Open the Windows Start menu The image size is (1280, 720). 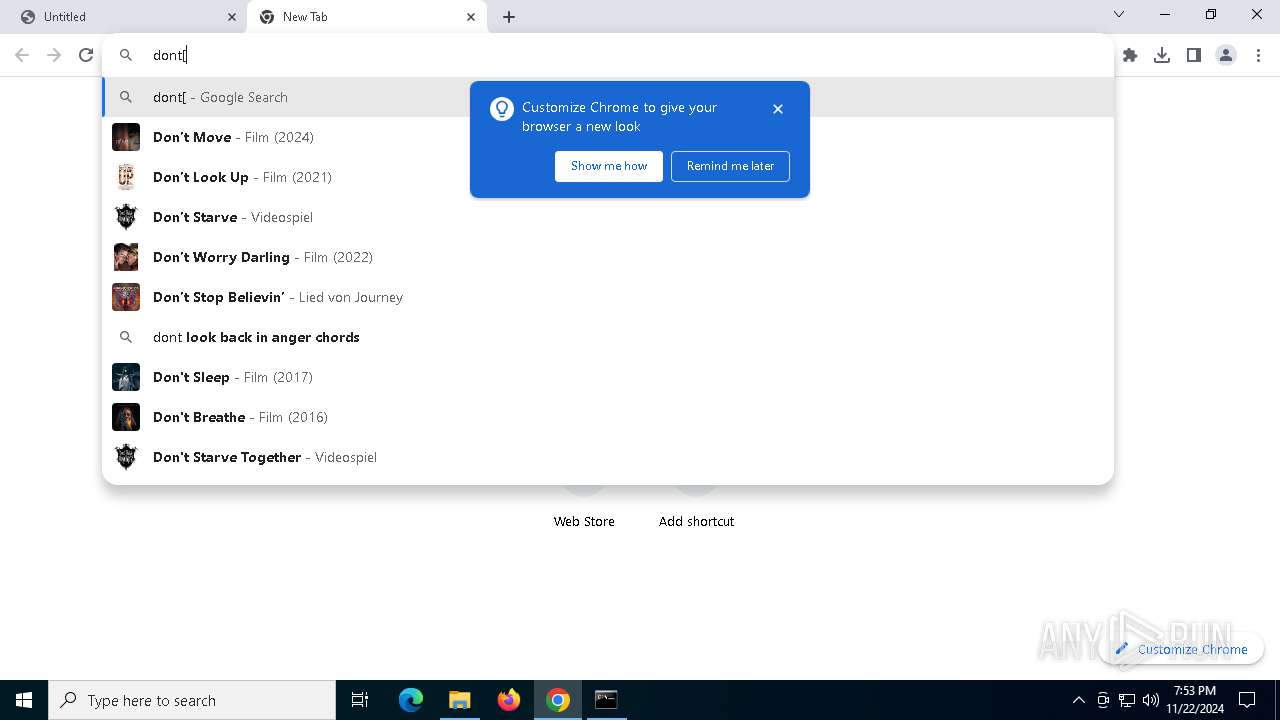pyautogui.click(x=24, y=700)
